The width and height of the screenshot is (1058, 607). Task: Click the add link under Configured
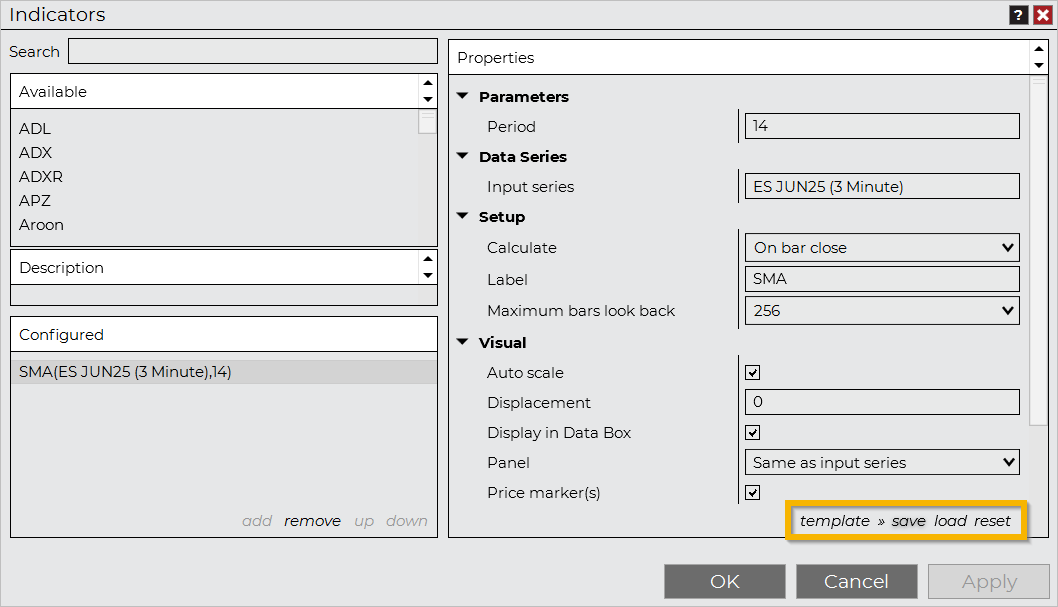click(257, 521)
